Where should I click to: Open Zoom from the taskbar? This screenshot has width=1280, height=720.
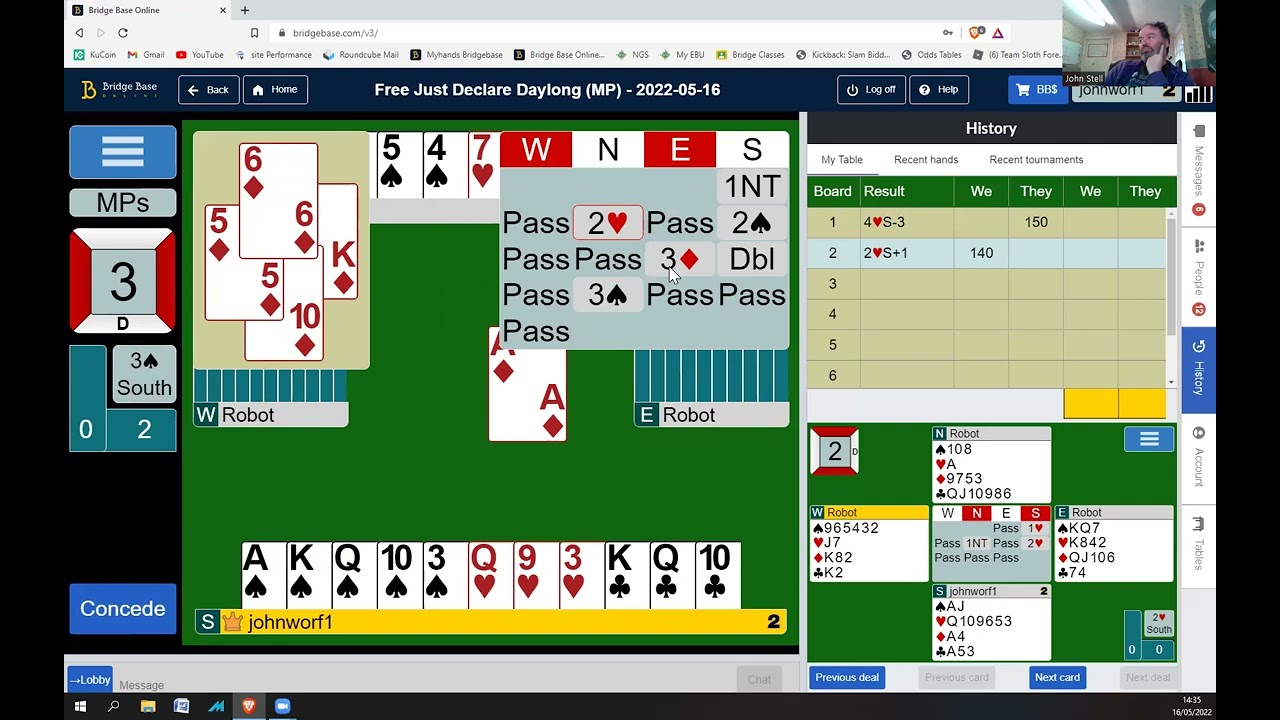click(x=282, y=706)
